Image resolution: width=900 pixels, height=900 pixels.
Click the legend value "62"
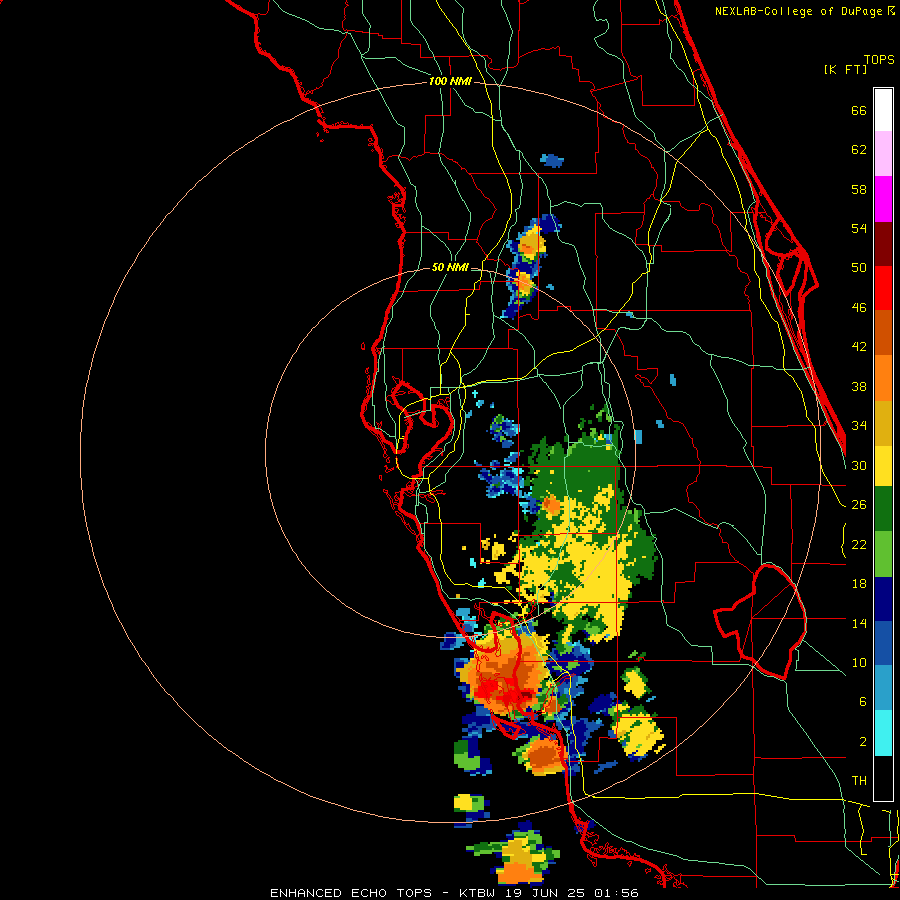(x=859, y=150)
